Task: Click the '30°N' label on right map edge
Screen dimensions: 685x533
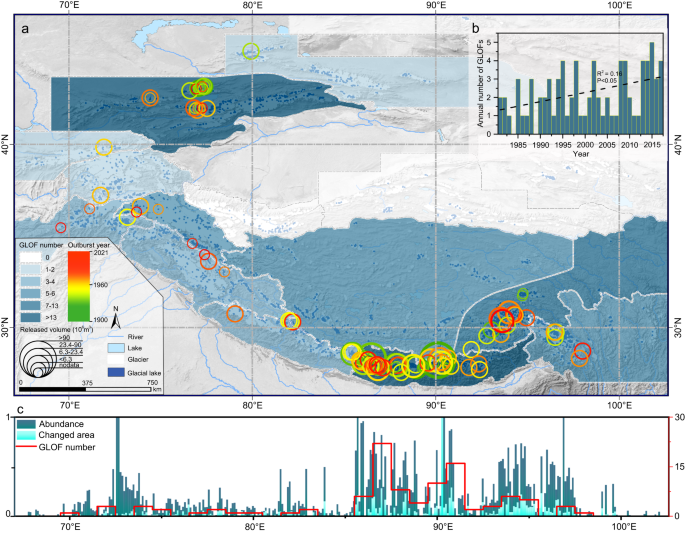Action: pyautogui.click(x=678, y=327)
